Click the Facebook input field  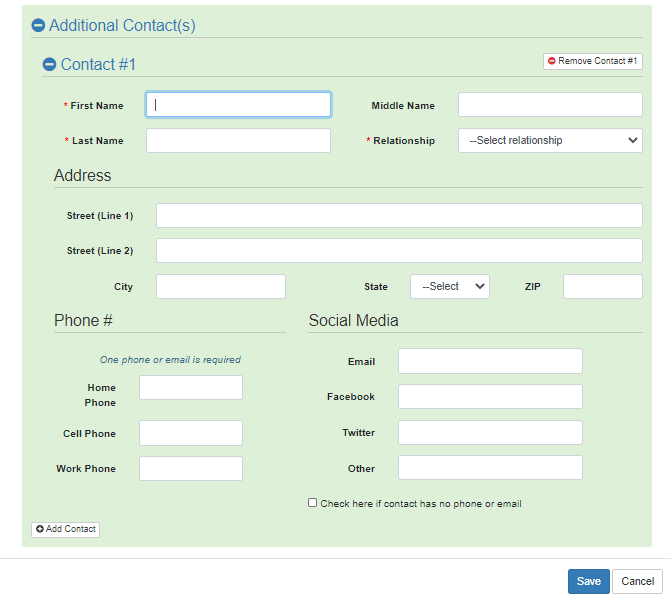pyautogui.click(x=490, y=397)
